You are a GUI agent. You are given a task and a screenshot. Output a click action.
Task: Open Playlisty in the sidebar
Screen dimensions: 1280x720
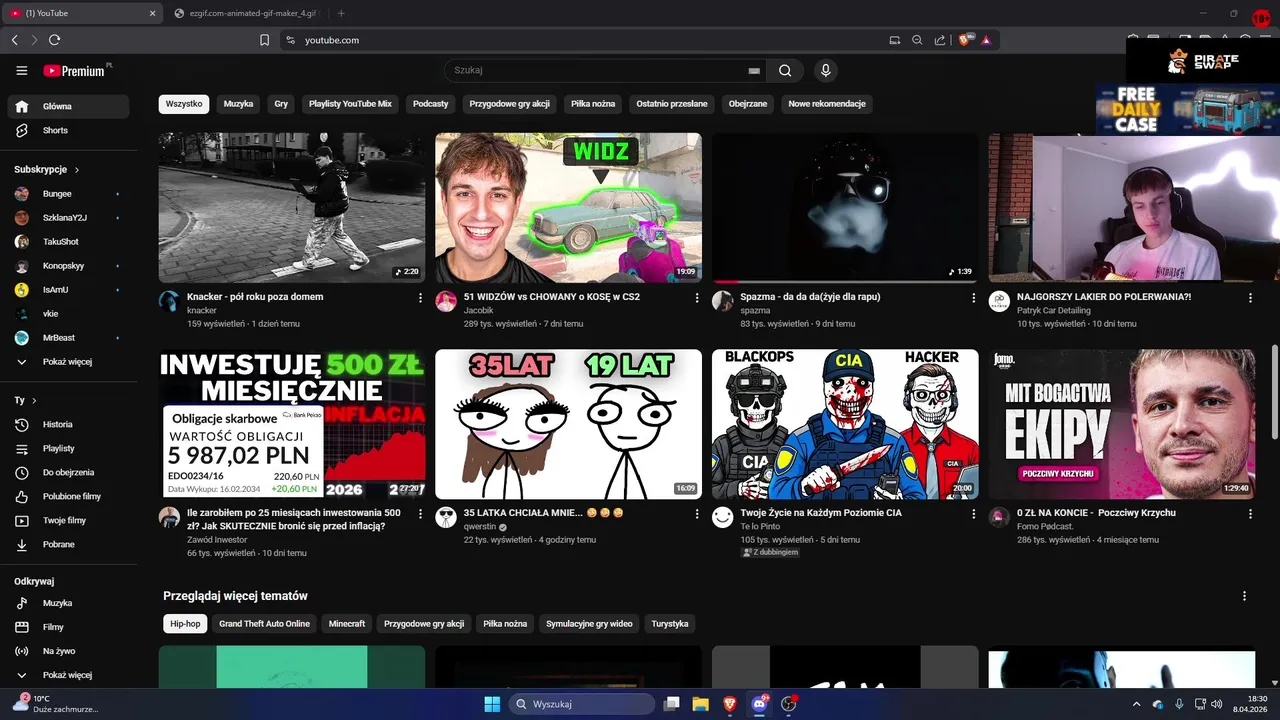[68, 448]
